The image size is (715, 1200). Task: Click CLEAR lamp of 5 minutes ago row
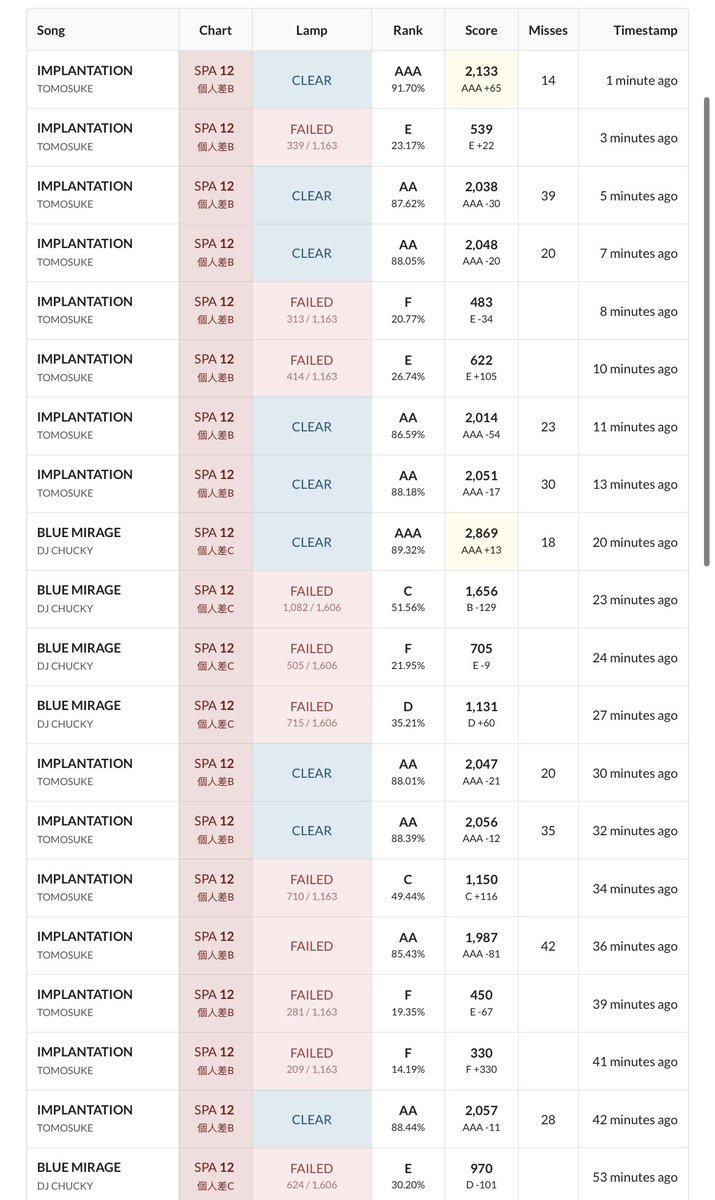(311, 196)
